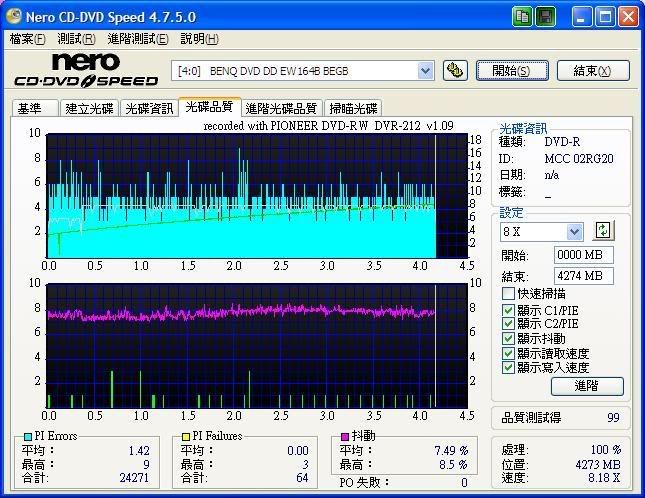Click the copy-to-clipboard icon in title bar
Screen dimensions: 645x498
coord(522,17)
